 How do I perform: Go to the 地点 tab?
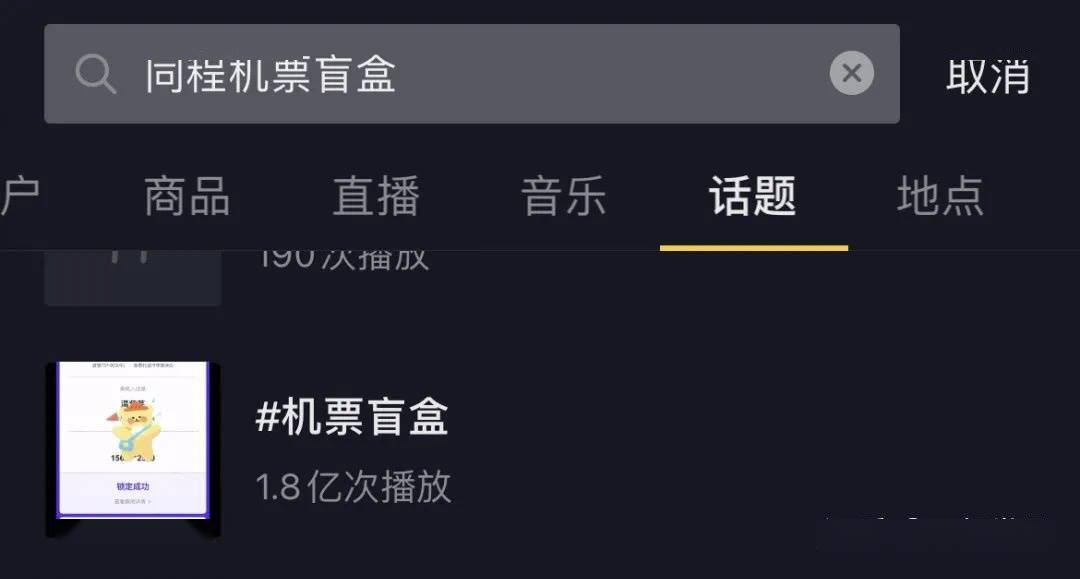[940, 196]
